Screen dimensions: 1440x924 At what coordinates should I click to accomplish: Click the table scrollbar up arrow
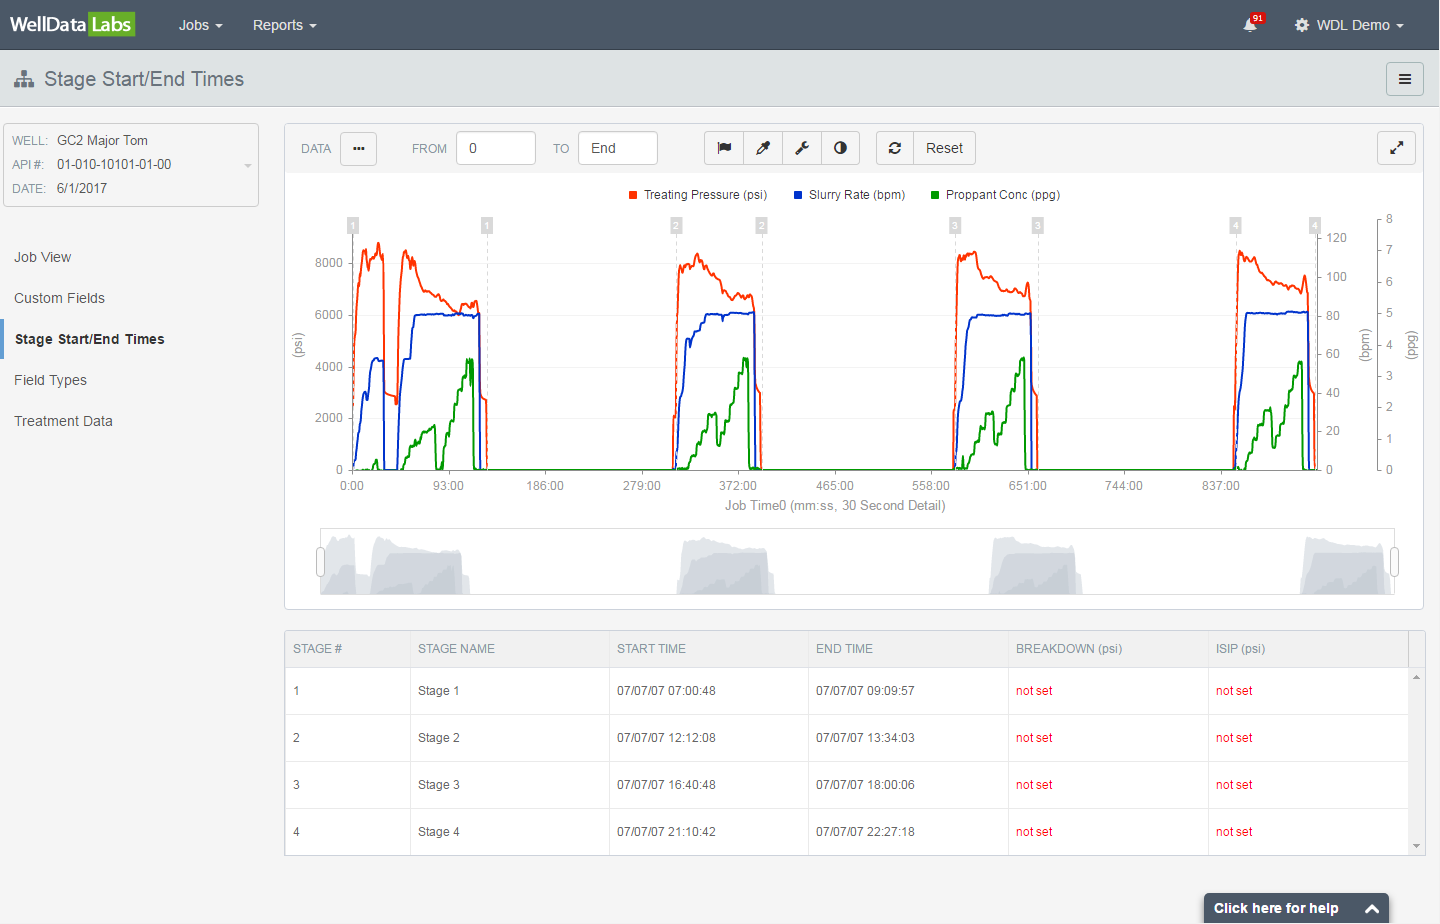tap(1416, 677)
